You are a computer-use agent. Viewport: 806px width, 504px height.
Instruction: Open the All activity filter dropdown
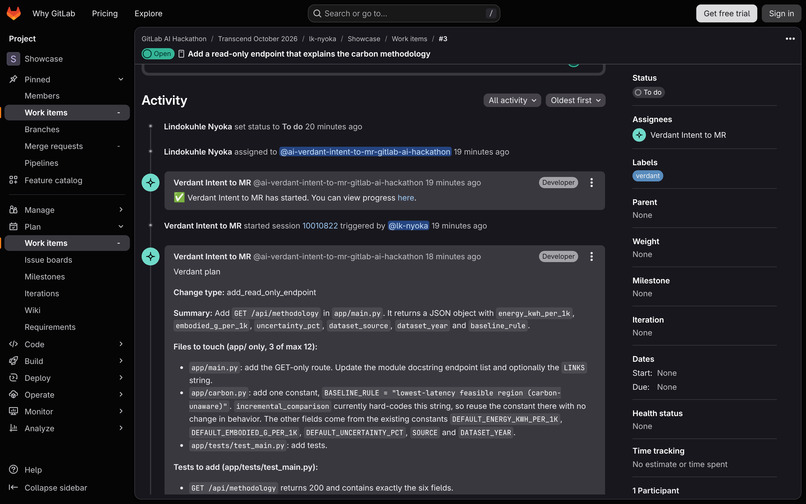[512, 100]
